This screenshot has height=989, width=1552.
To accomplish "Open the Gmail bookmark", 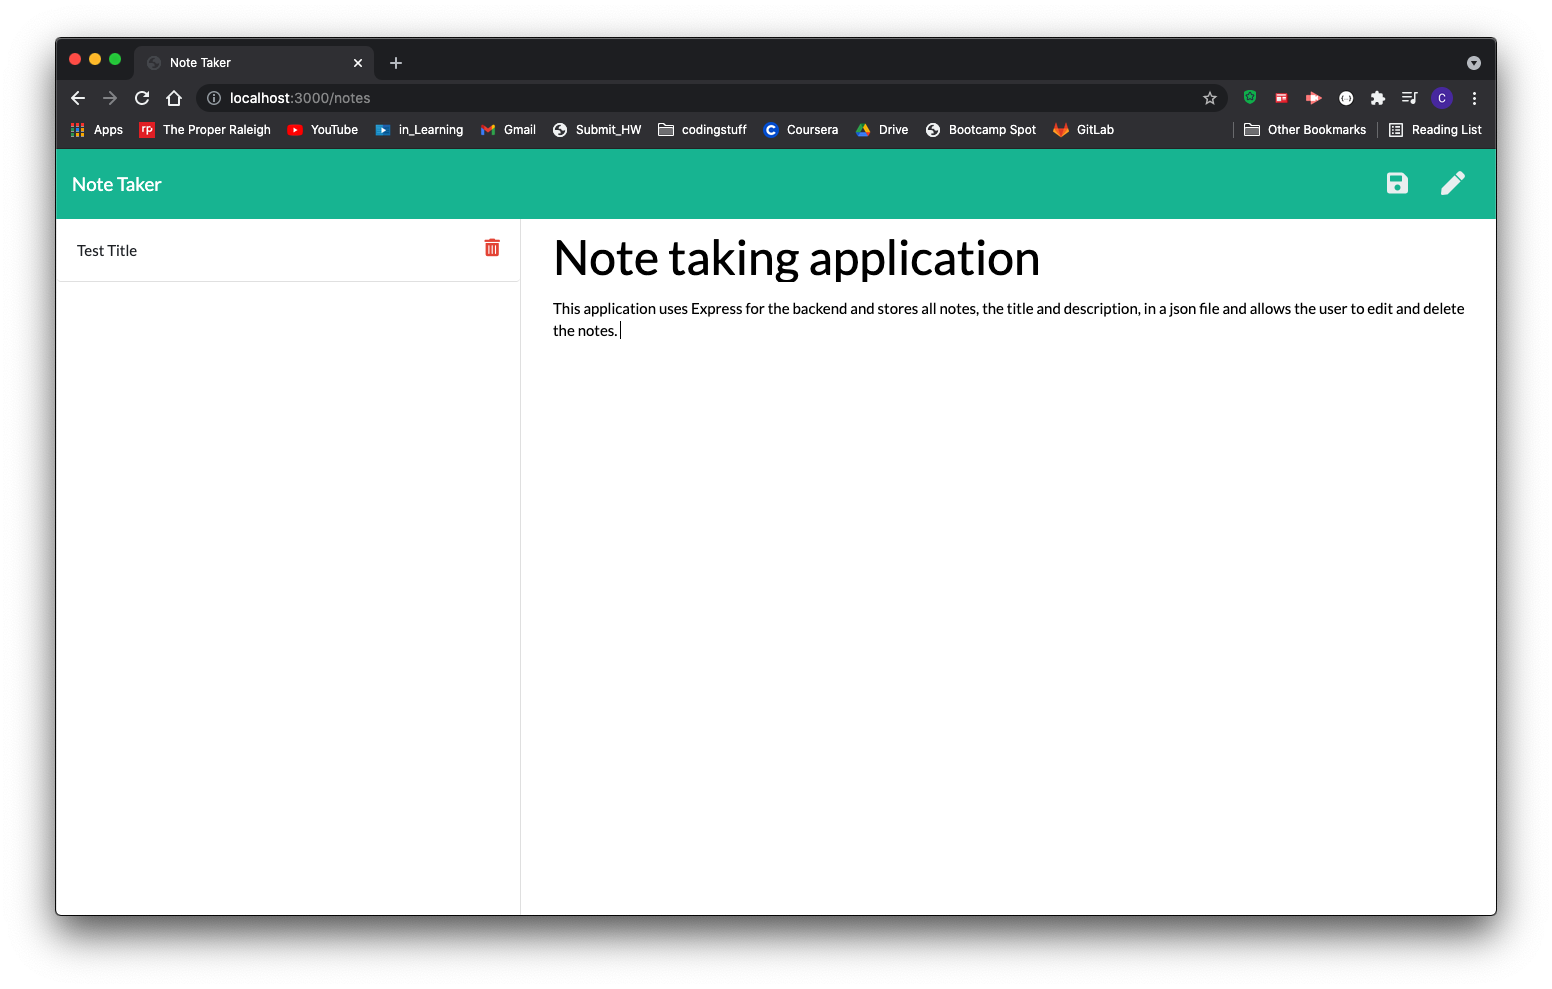I will [509, 130].
